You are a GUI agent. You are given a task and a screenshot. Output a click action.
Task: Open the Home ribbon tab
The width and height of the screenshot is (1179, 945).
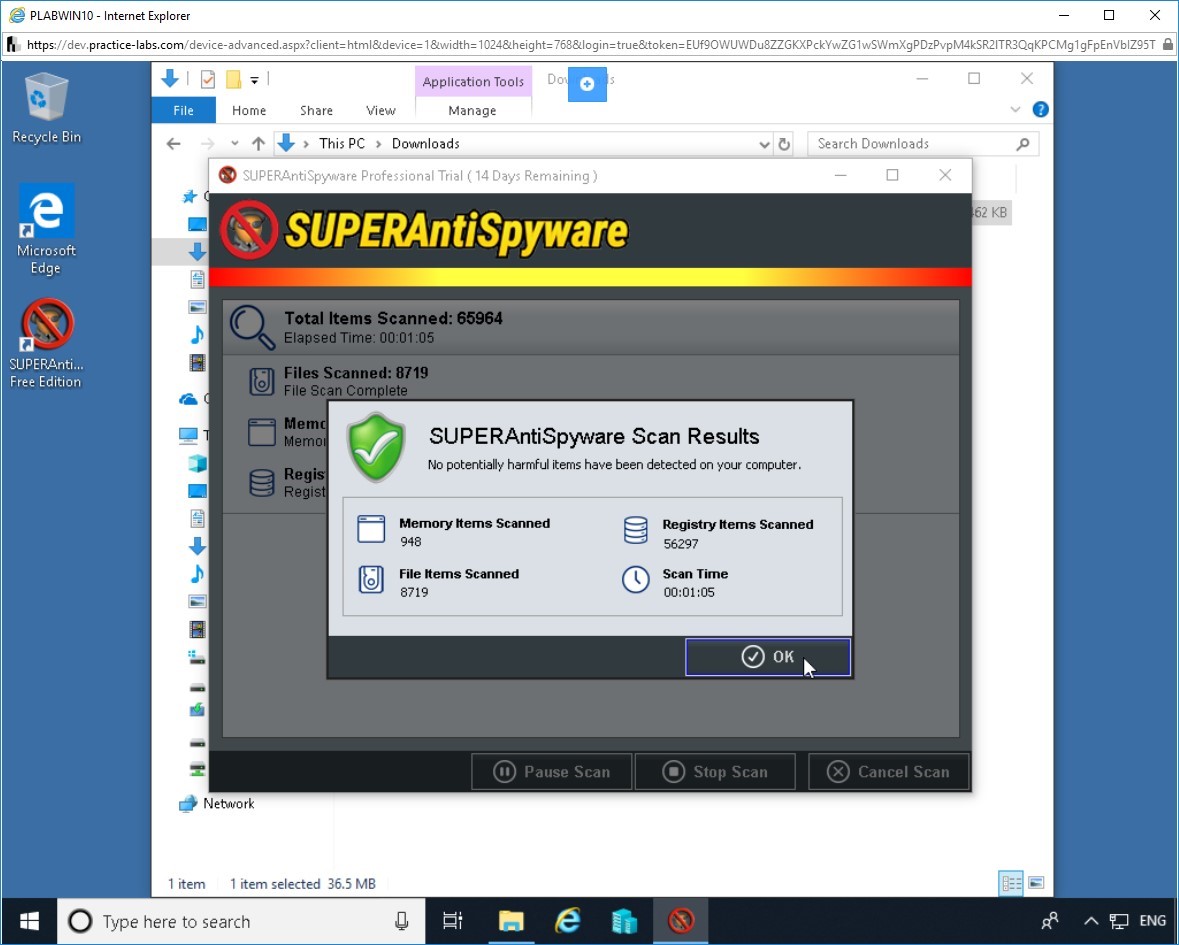pyautogui.click(x=249, y=111)
